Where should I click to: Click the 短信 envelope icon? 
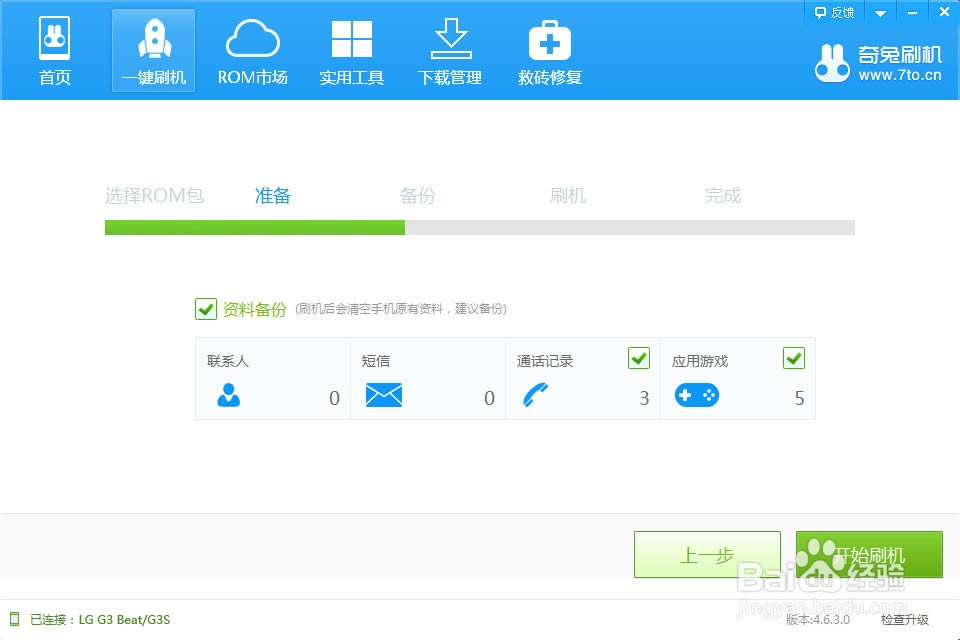[x=383, y=395]
